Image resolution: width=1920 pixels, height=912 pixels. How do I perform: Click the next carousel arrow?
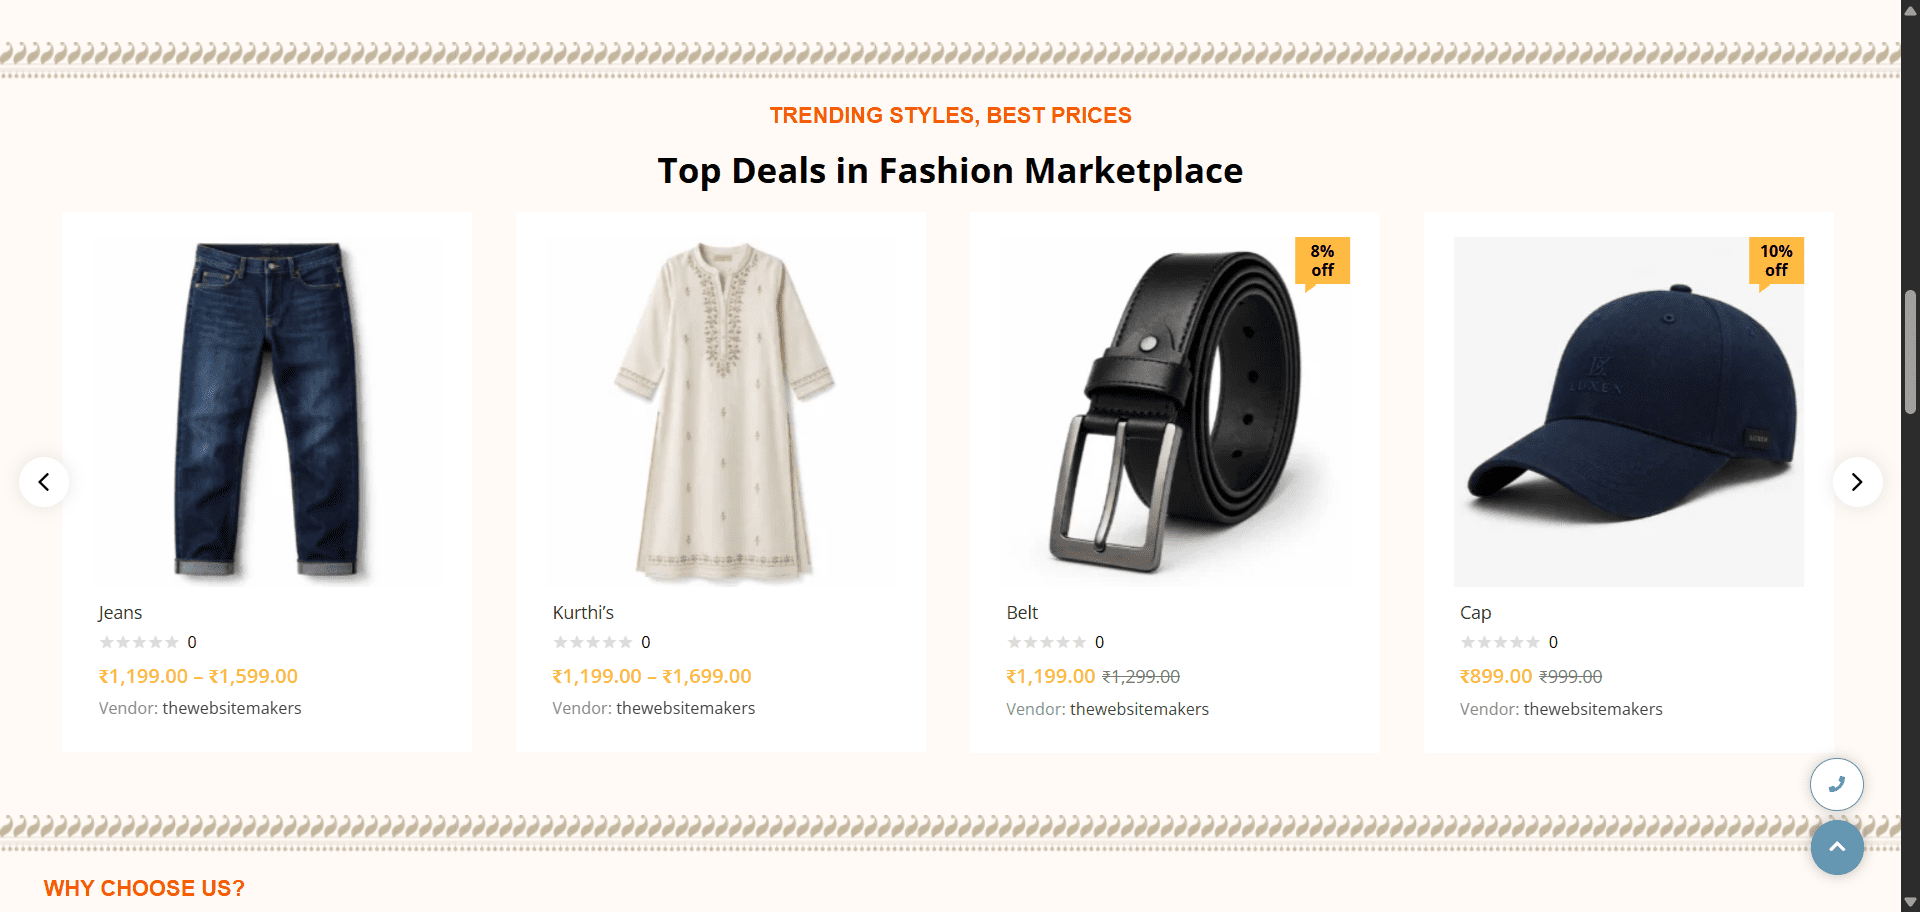pyautogui.click(x=1857, y=482)
